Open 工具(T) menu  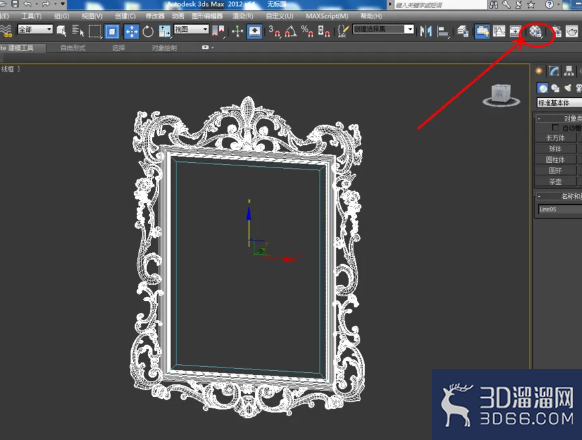click(31, 16)
